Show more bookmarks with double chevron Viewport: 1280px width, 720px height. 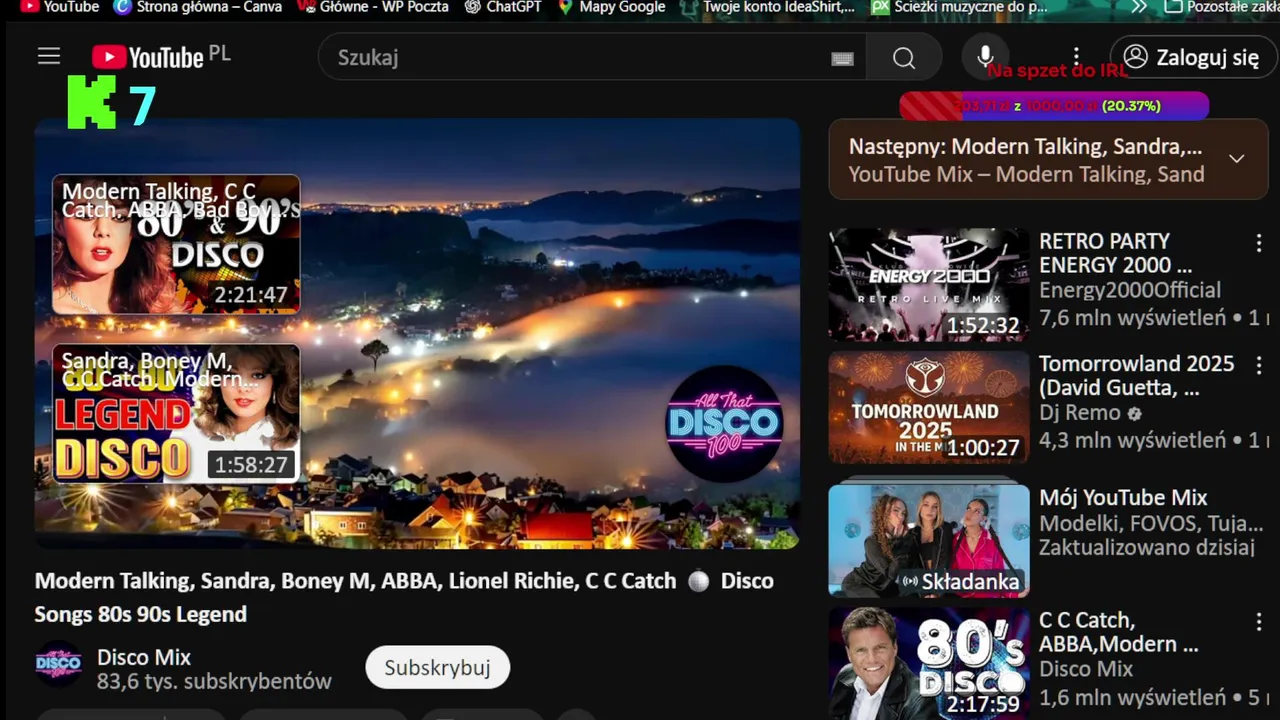(x=1139, y=7)
